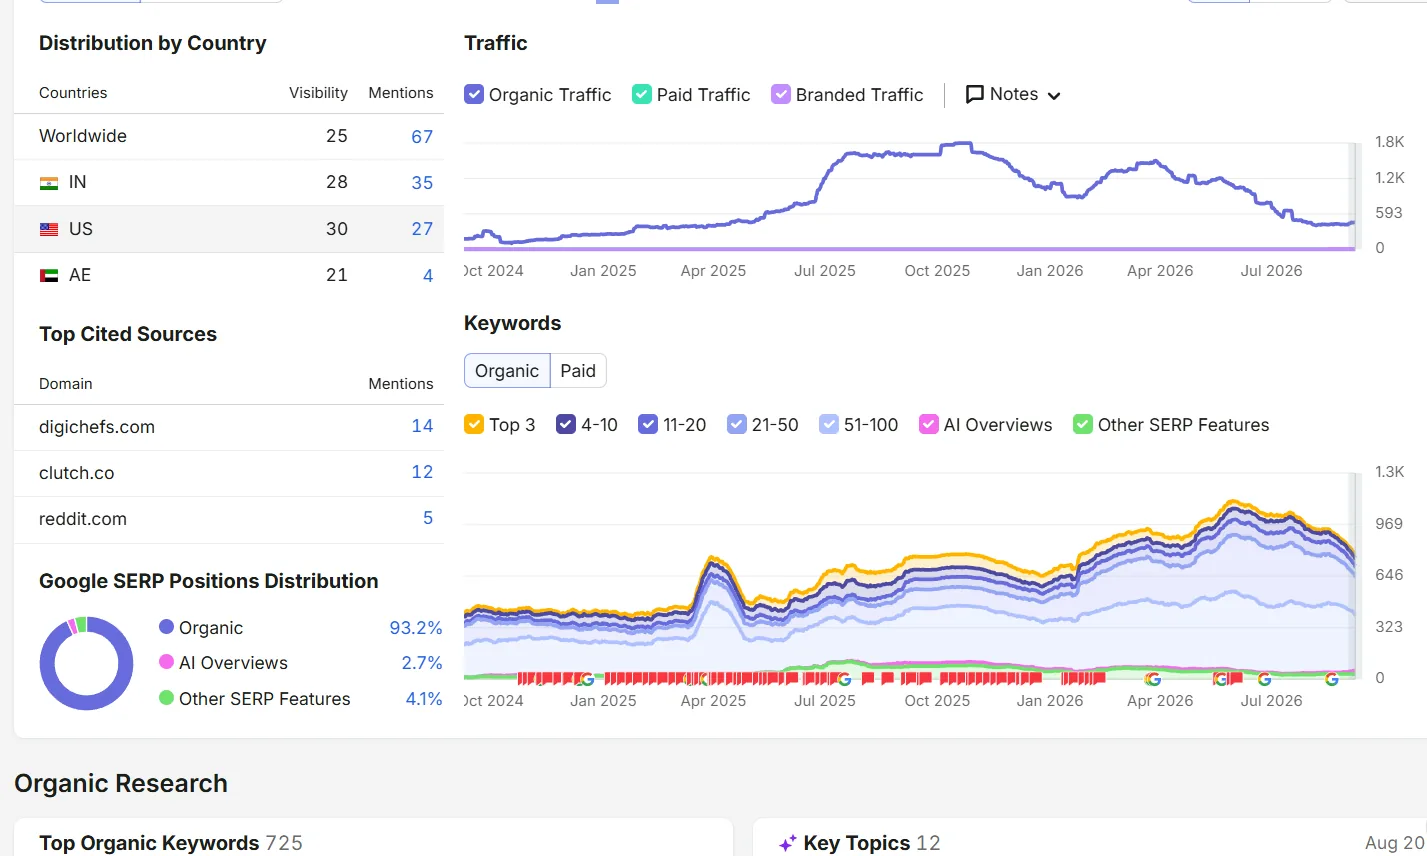The height and width of the screenshot is (856, 1427).
Task: Click the AI Overviews 2.7% value
Action: [x=422, y=663]
